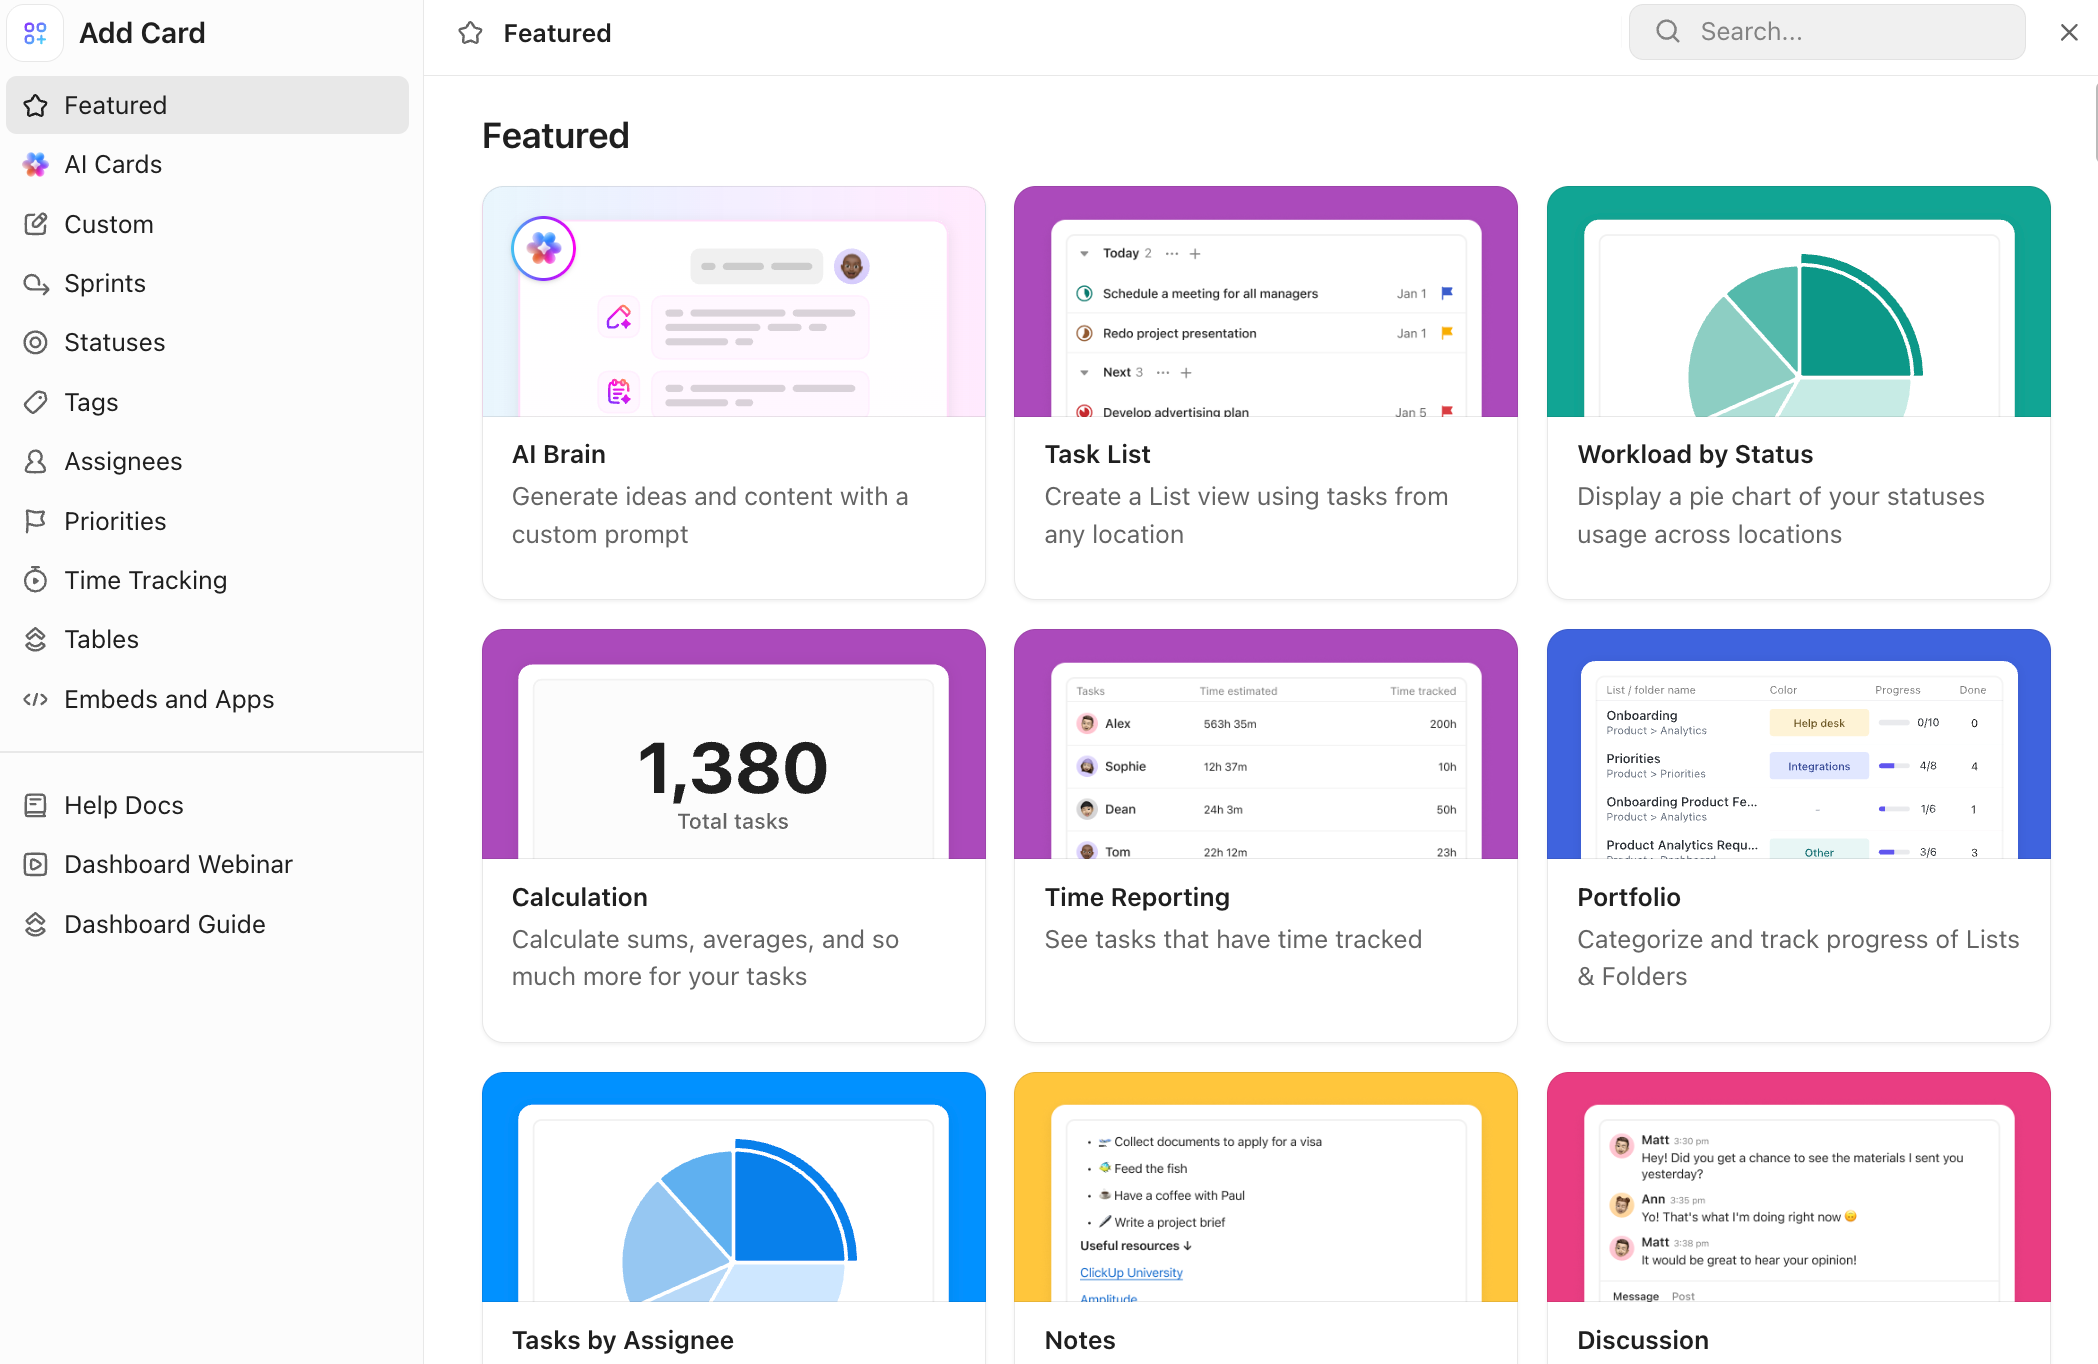Select the Tables grid icon
This screenshot has width=2098, height=1364.
pyautogui.click(x=36, y=639)
